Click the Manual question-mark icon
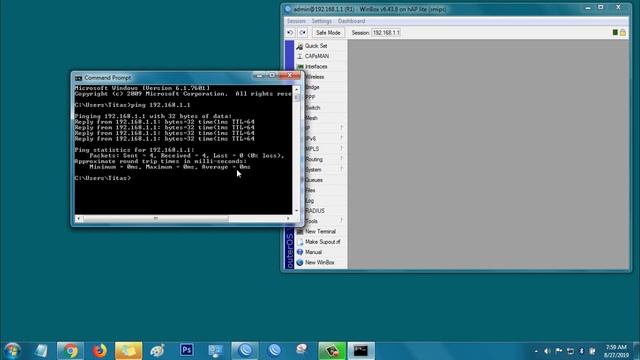Viewport: 640px width, 360px height. click(300, 252)
